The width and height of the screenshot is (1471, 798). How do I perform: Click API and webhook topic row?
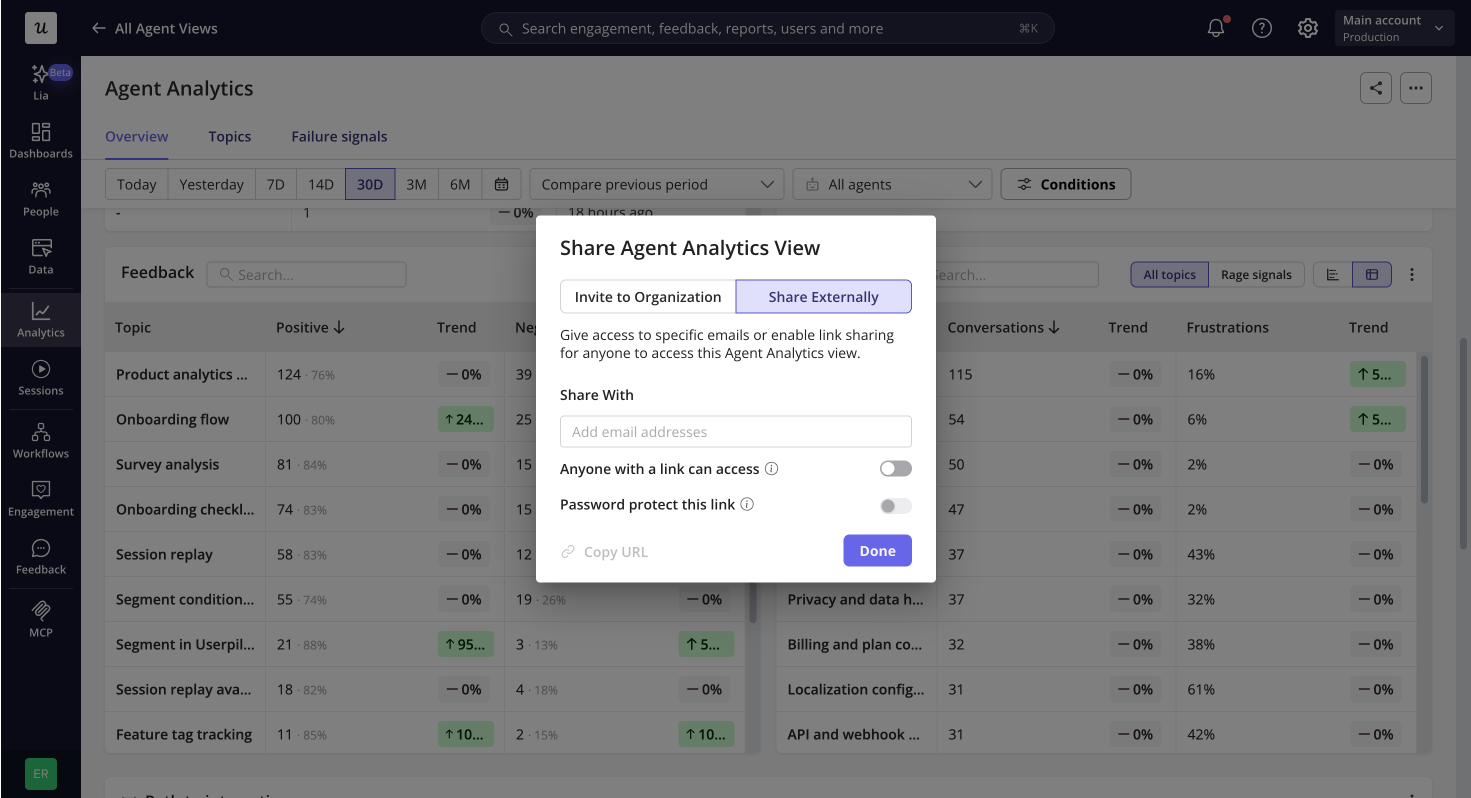pyautogui.click(x=854, y=735)
